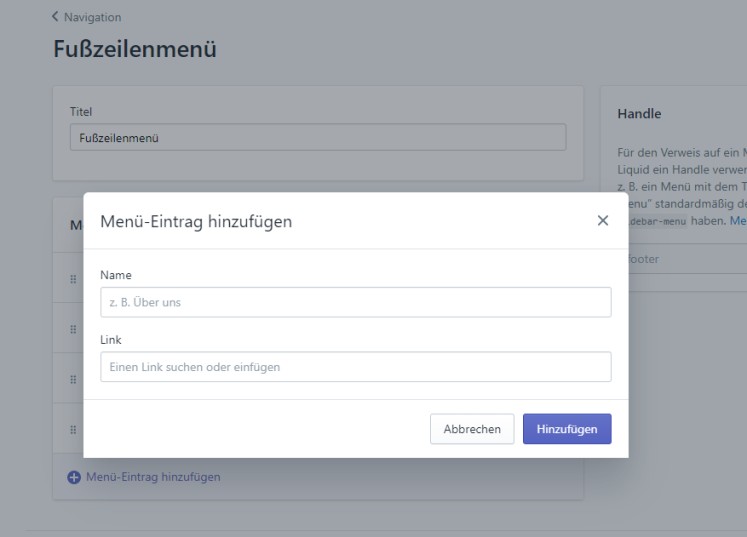
Task: Close the Menü-Eintrag hinzufügen dialog
Action: click(x=602, y=221)
